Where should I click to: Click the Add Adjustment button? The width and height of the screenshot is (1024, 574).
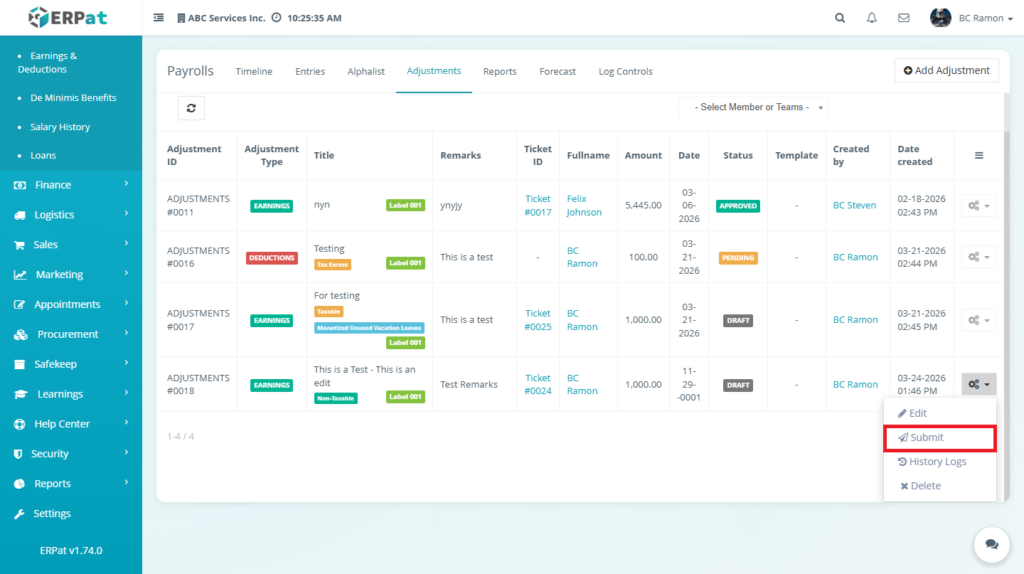pyautogui.click(x=946, y=70)
